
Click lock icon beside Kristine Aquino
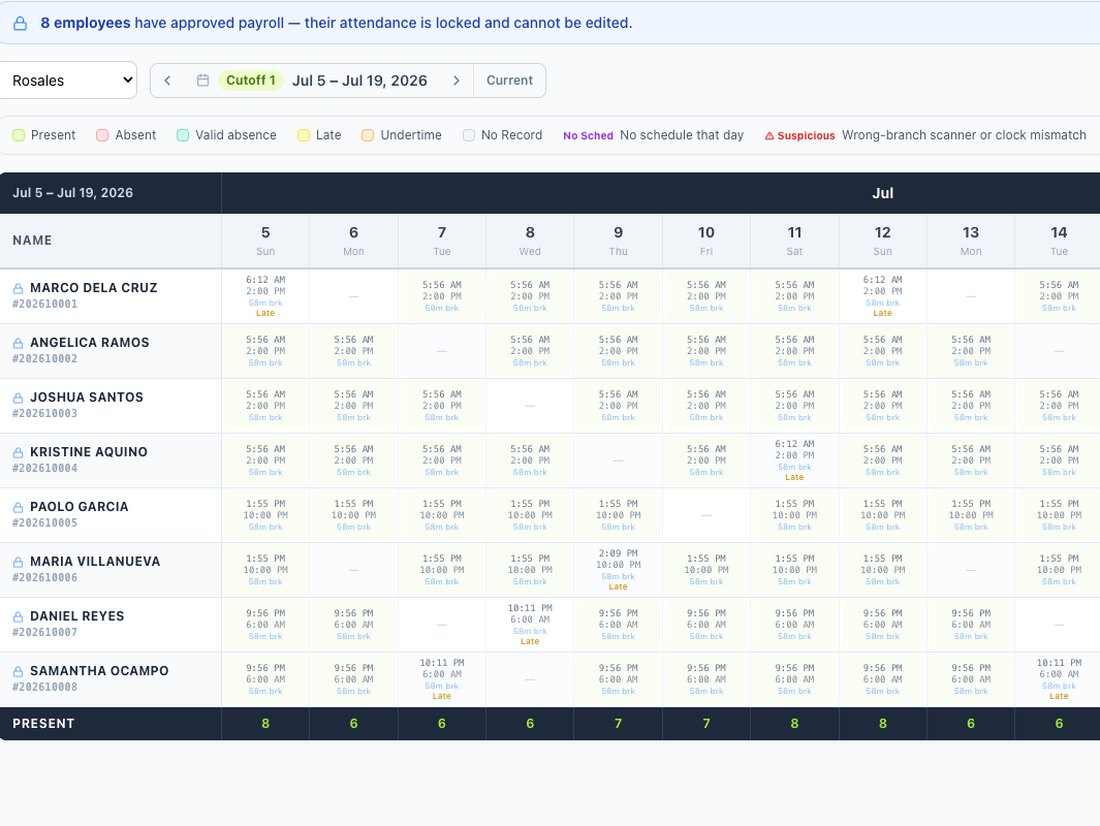coord(18,453)
